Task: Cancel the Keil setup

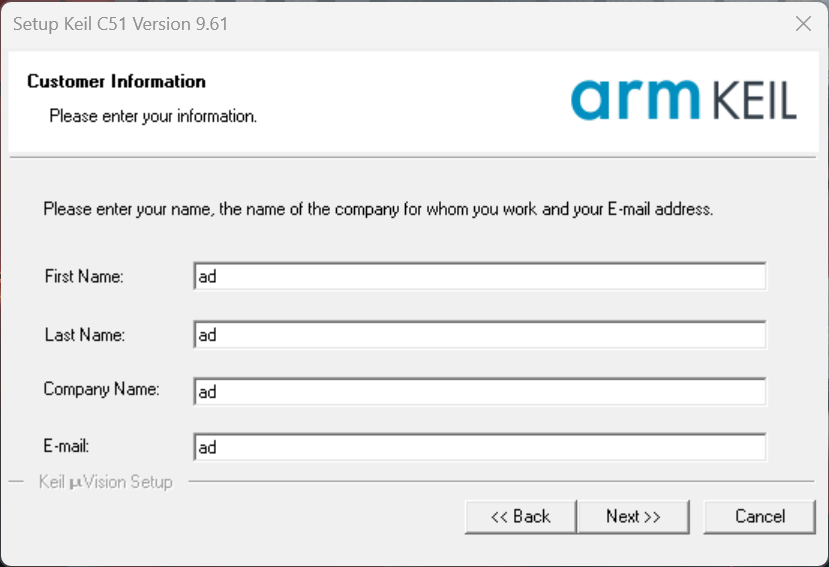Action: click(760, 516)
